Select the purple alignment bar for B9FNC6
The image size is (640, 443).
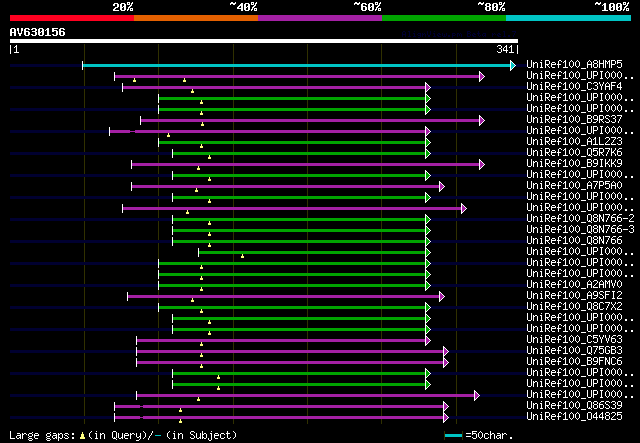(x=290, y=363)
